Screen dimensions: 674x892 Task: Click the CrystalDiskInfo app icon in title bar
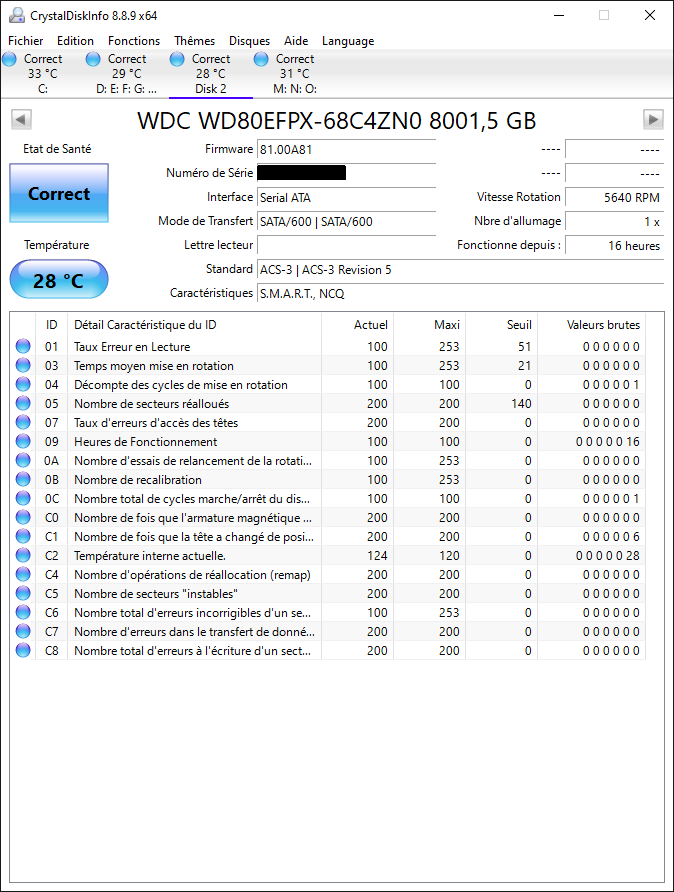pos(16,15)
